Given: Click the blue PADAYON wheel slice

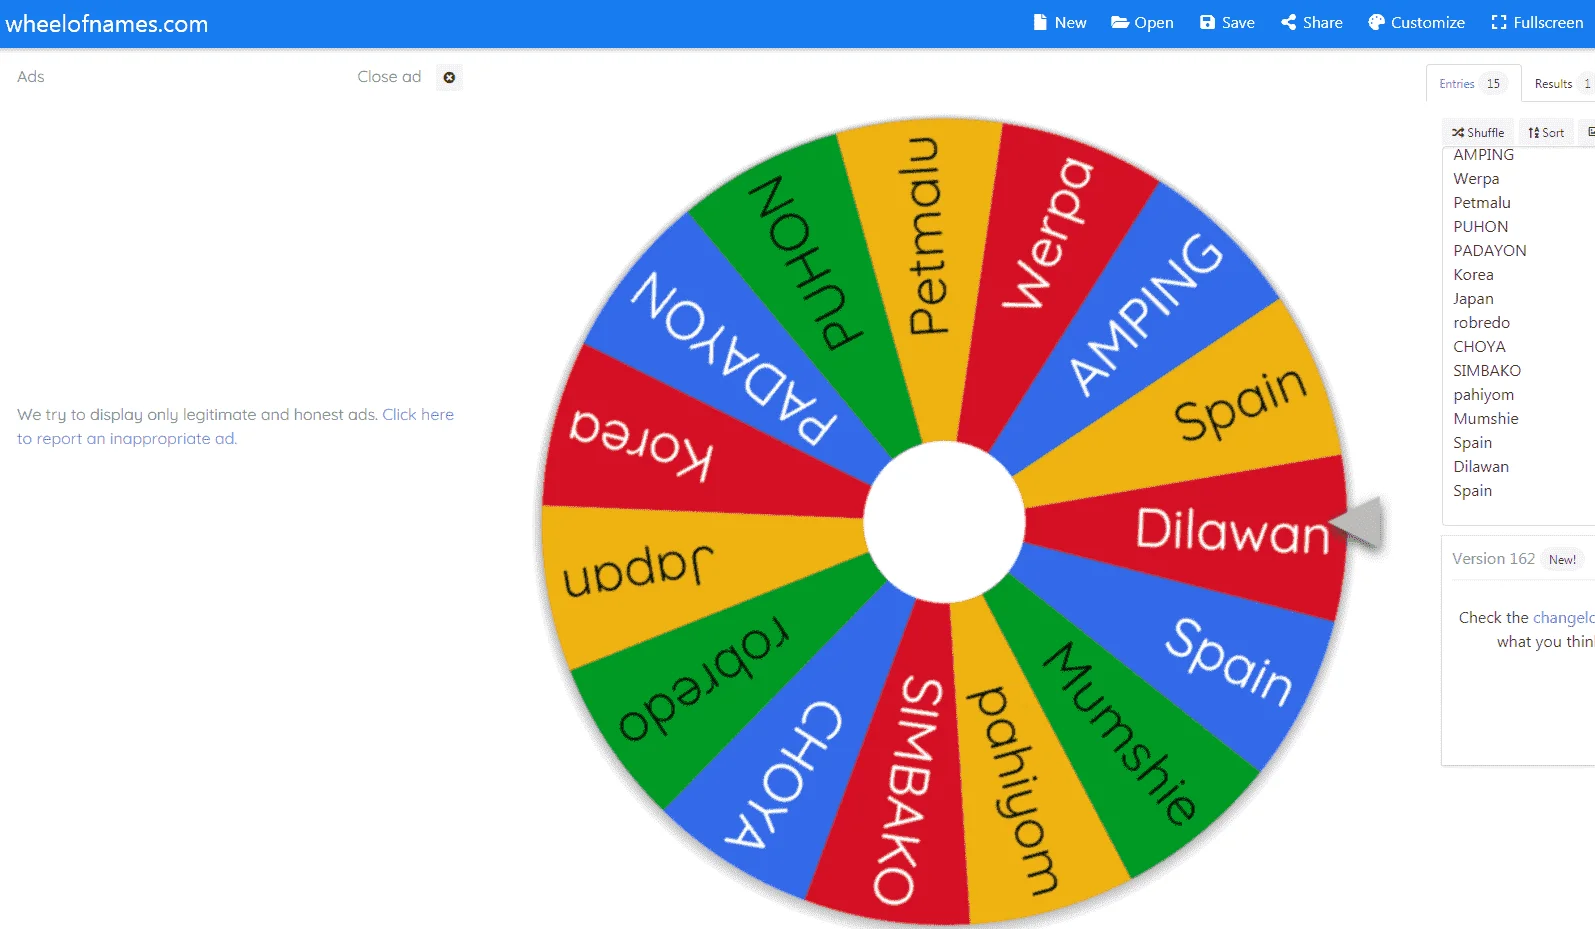Looking at the screenshot, I should pyautogui.click(x=735, y=355).
